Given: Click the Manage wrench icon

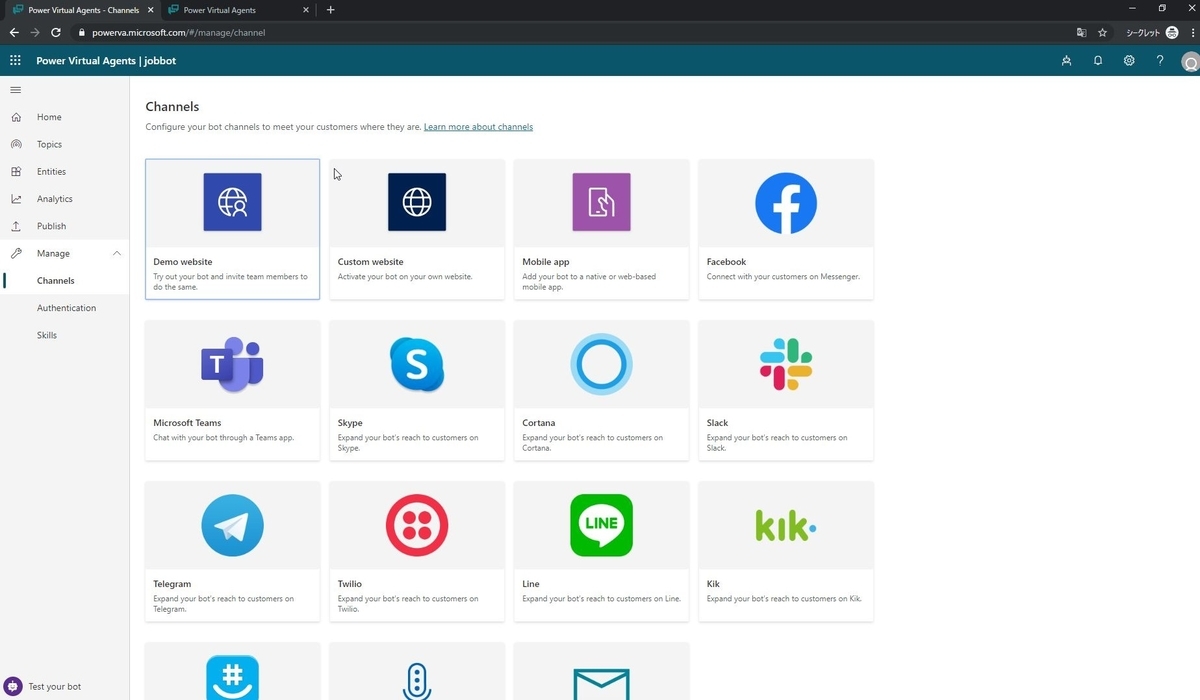Looking at the screenshot, I should [x=16, y=253].
